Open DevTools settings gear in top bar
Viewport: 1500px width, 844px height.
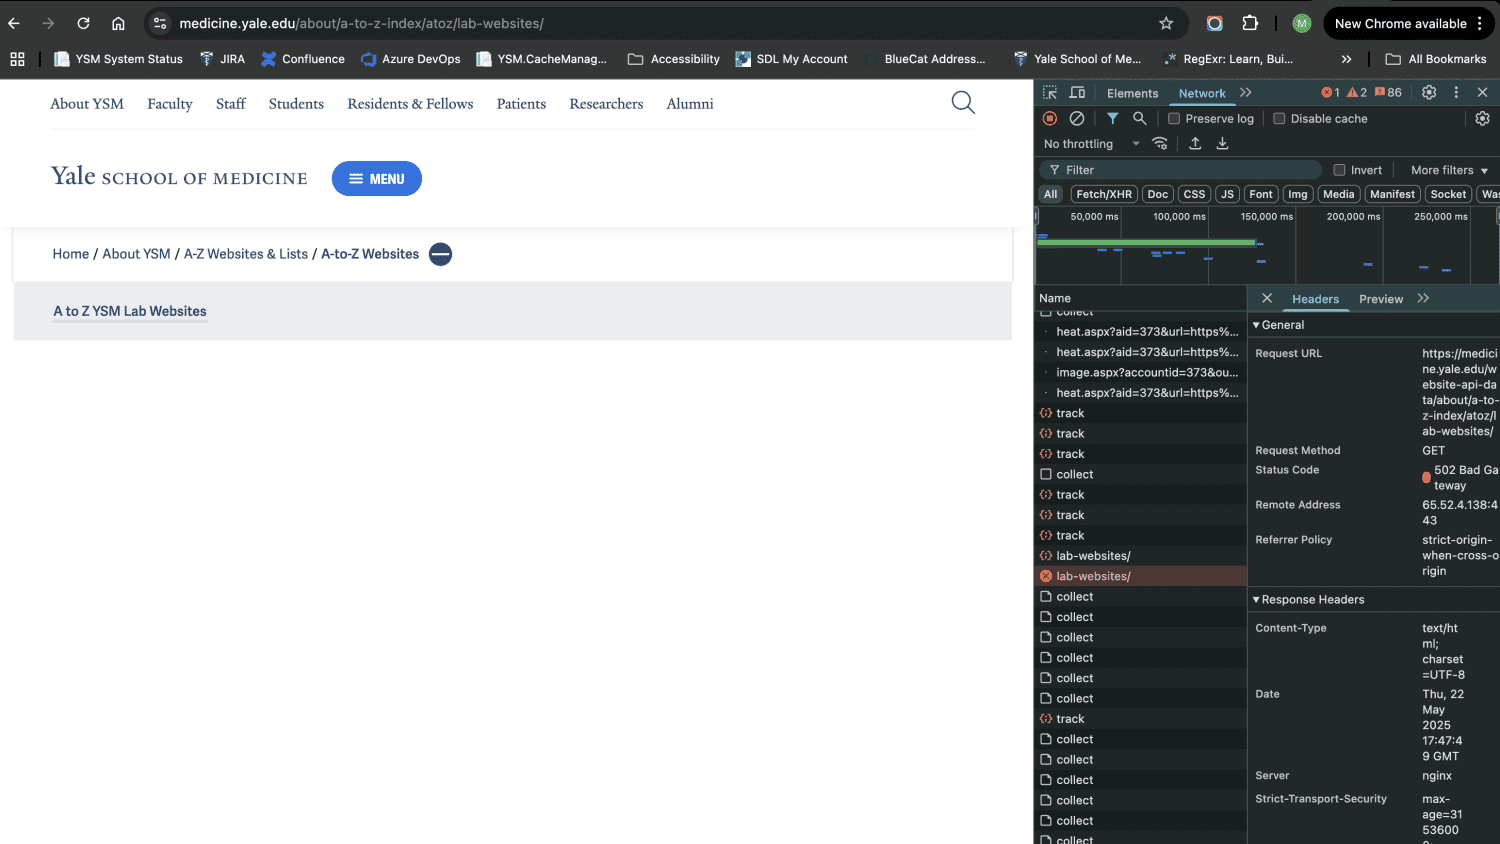1429,92
